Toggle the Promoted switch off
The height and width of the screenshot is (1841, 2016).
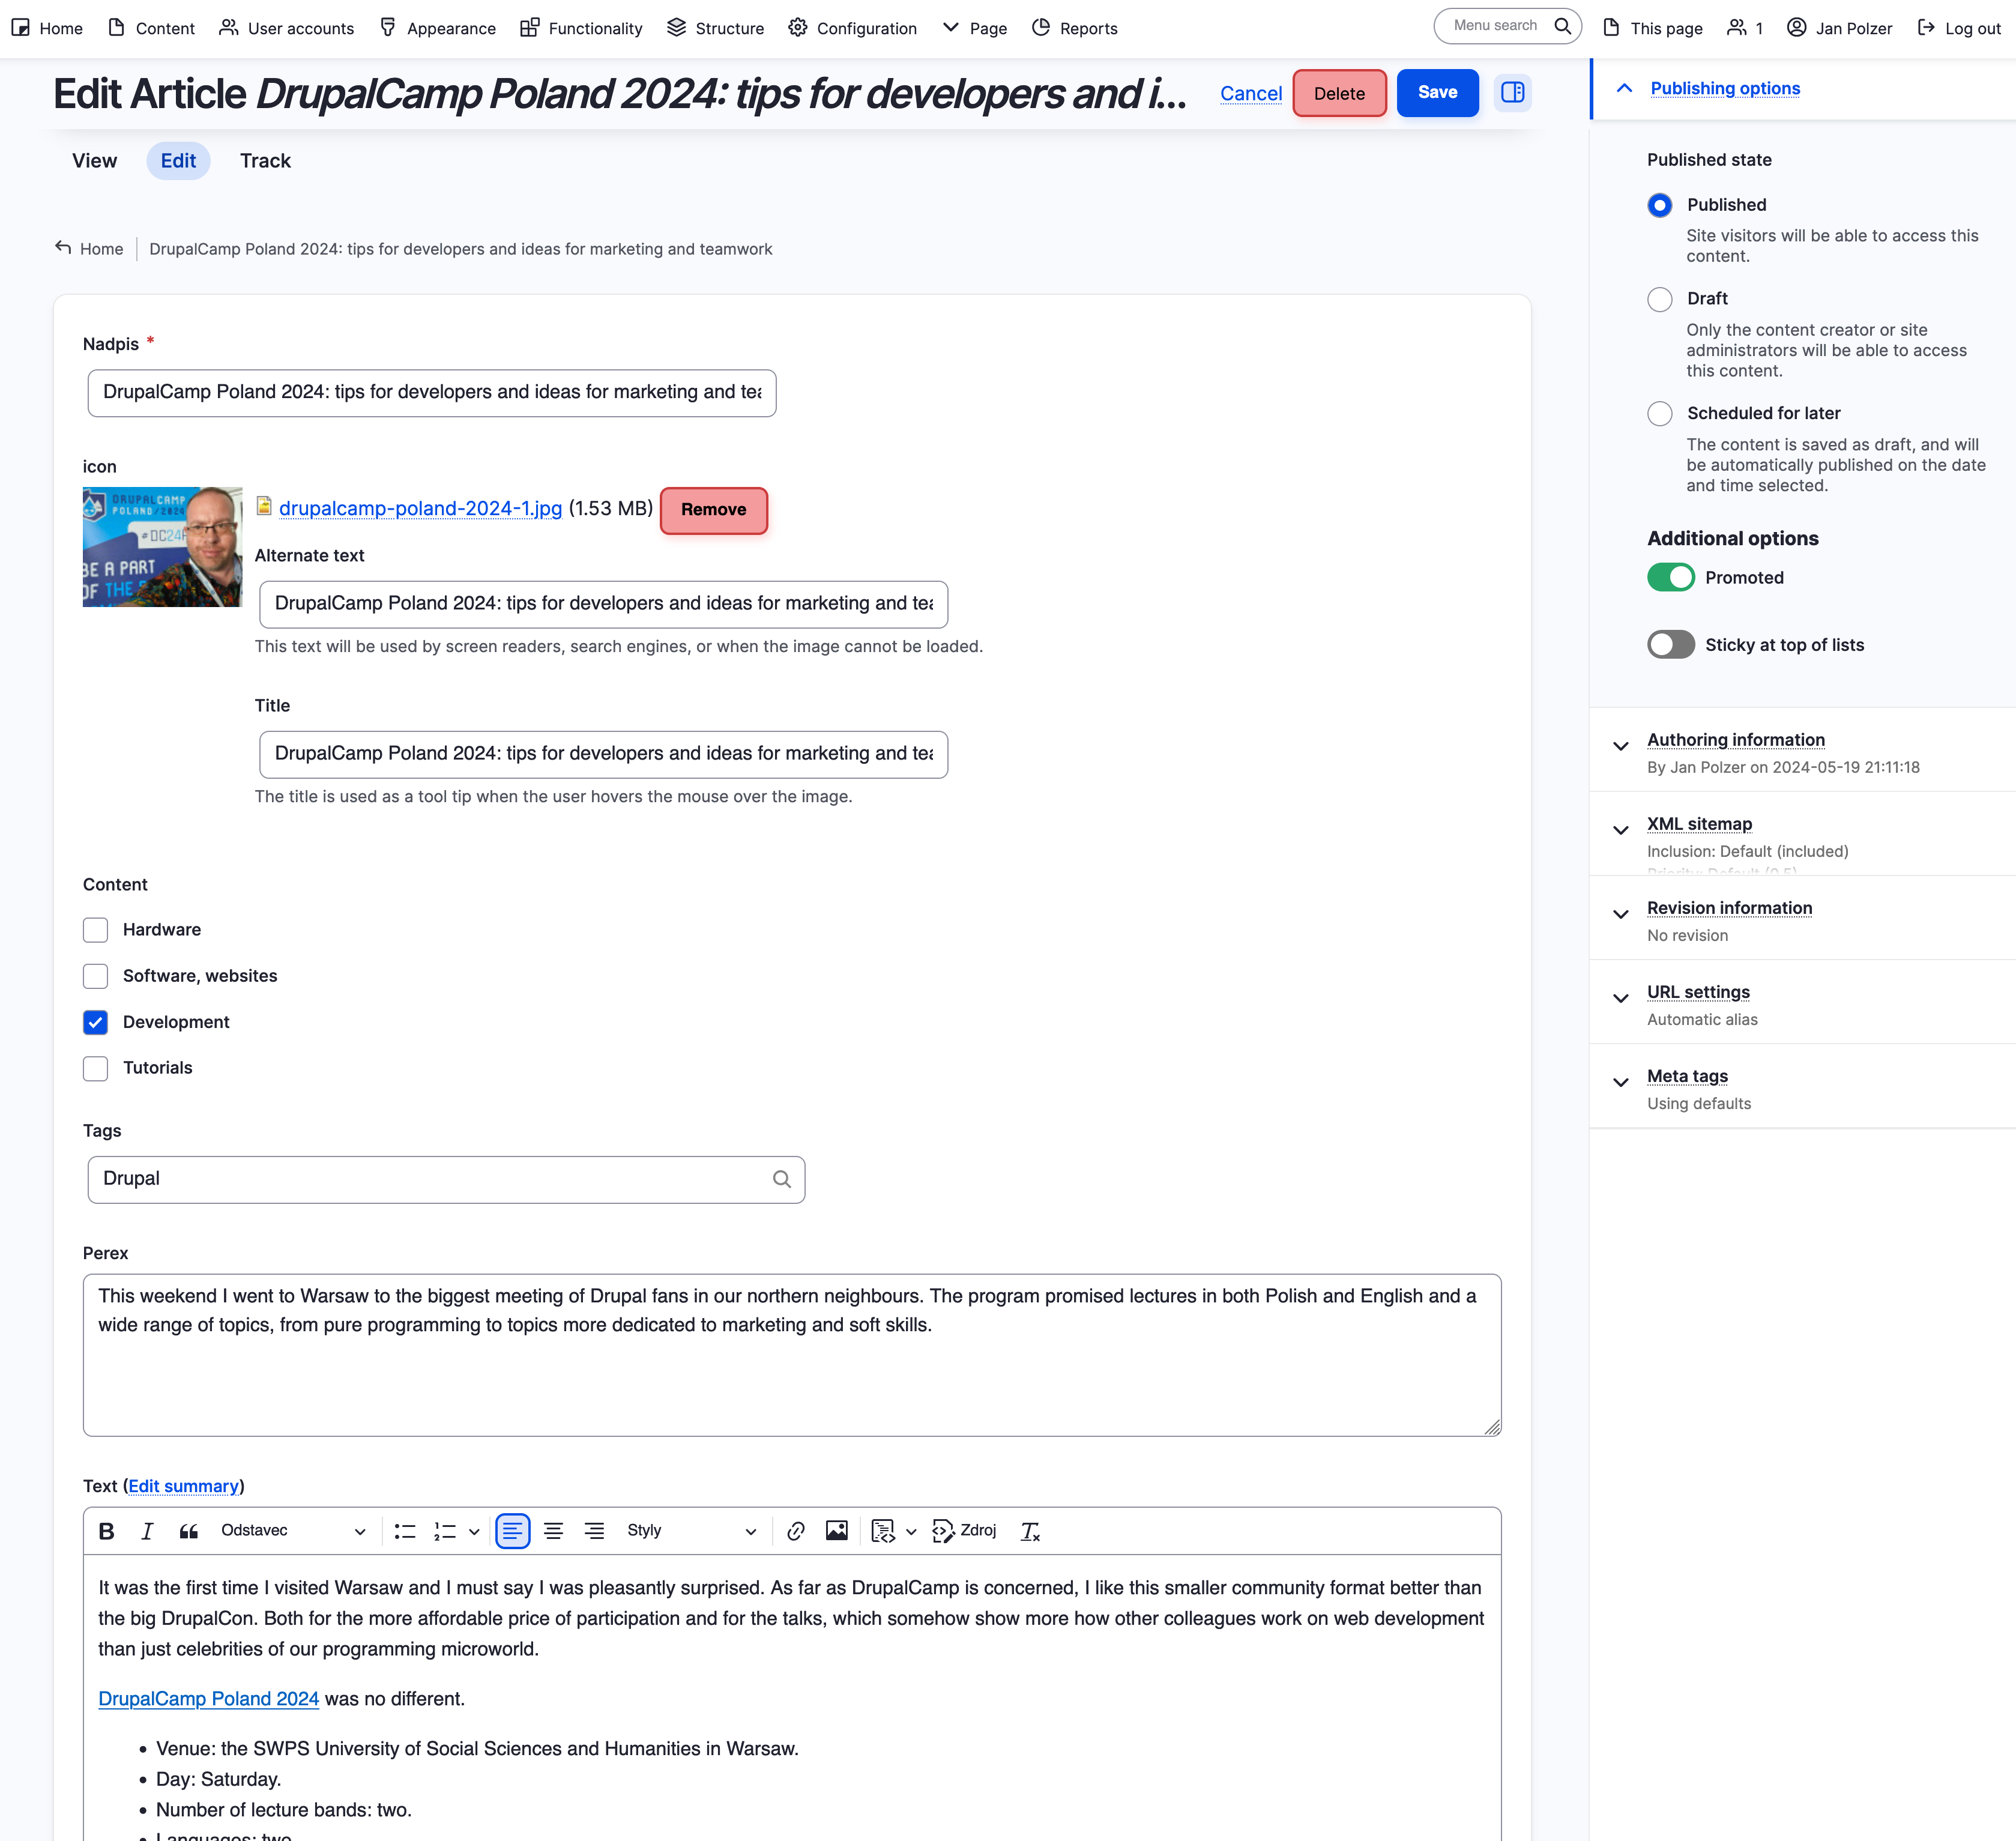[1671, 577]
